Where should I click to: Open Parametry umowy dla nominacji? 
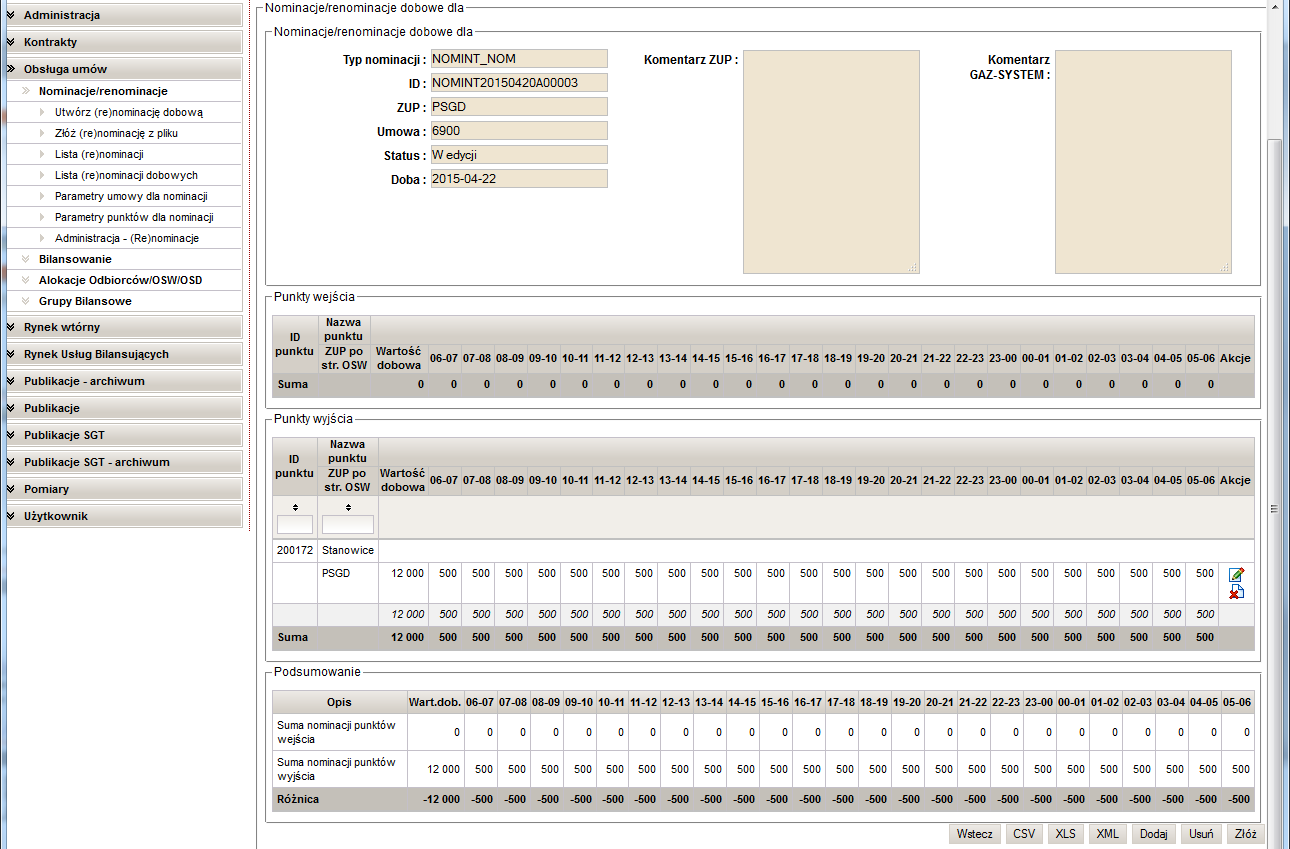click(131, 196)
